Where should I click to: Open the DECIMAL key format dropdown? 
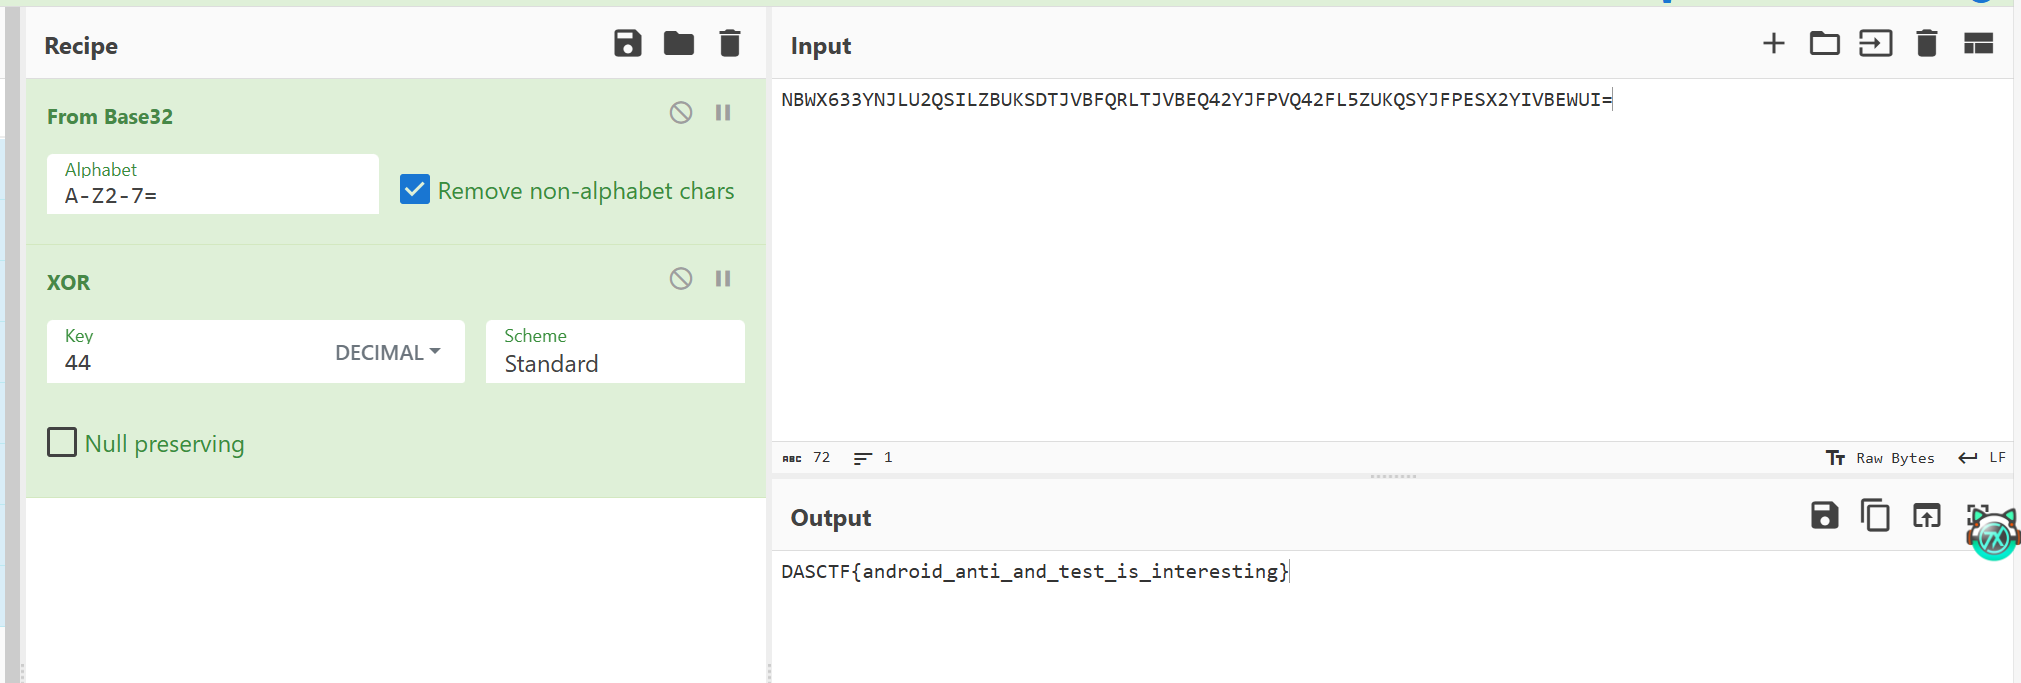[x=388, y=352]
